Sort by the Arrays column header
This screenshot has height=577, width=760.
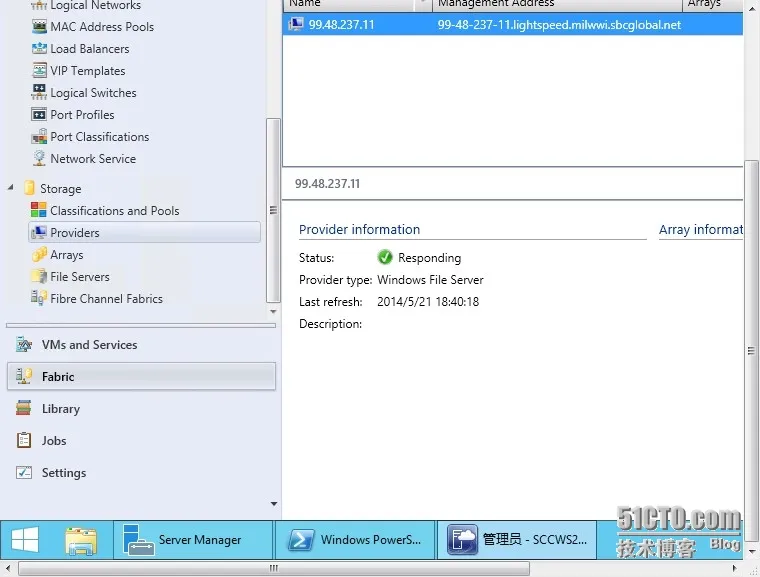(x=713, y=4)
